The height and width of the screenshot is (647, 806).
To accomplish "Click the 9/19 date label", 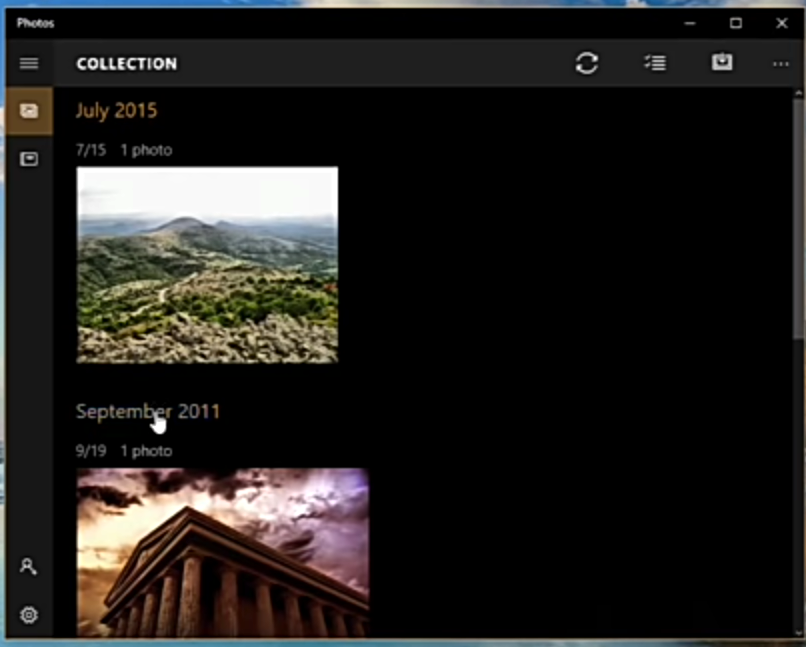I will coord(91,451).
